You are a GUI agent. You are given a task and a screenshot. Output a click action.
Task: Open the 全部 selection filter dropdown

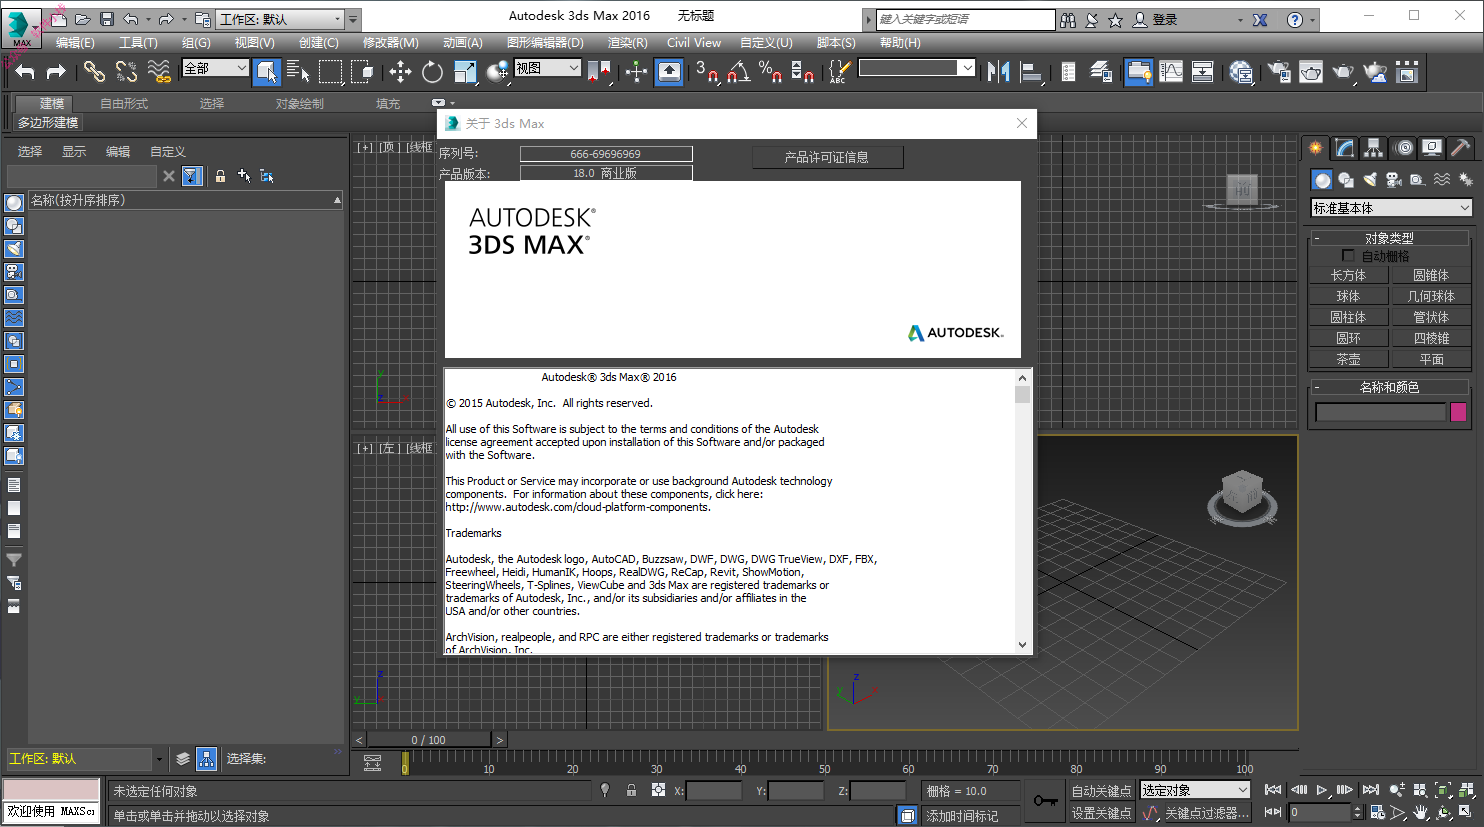tap(215, 68)
